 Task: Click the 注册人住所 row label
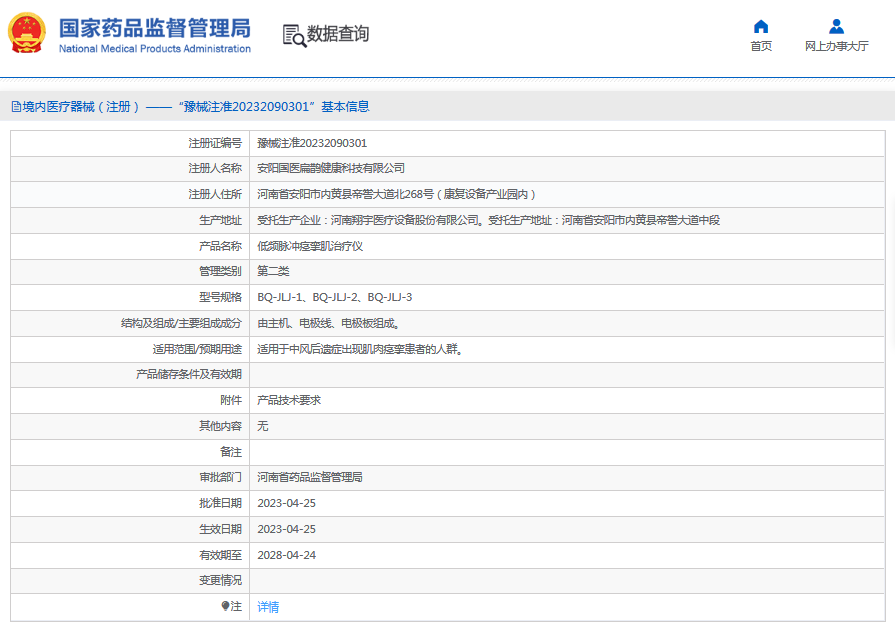pos(215,194)
